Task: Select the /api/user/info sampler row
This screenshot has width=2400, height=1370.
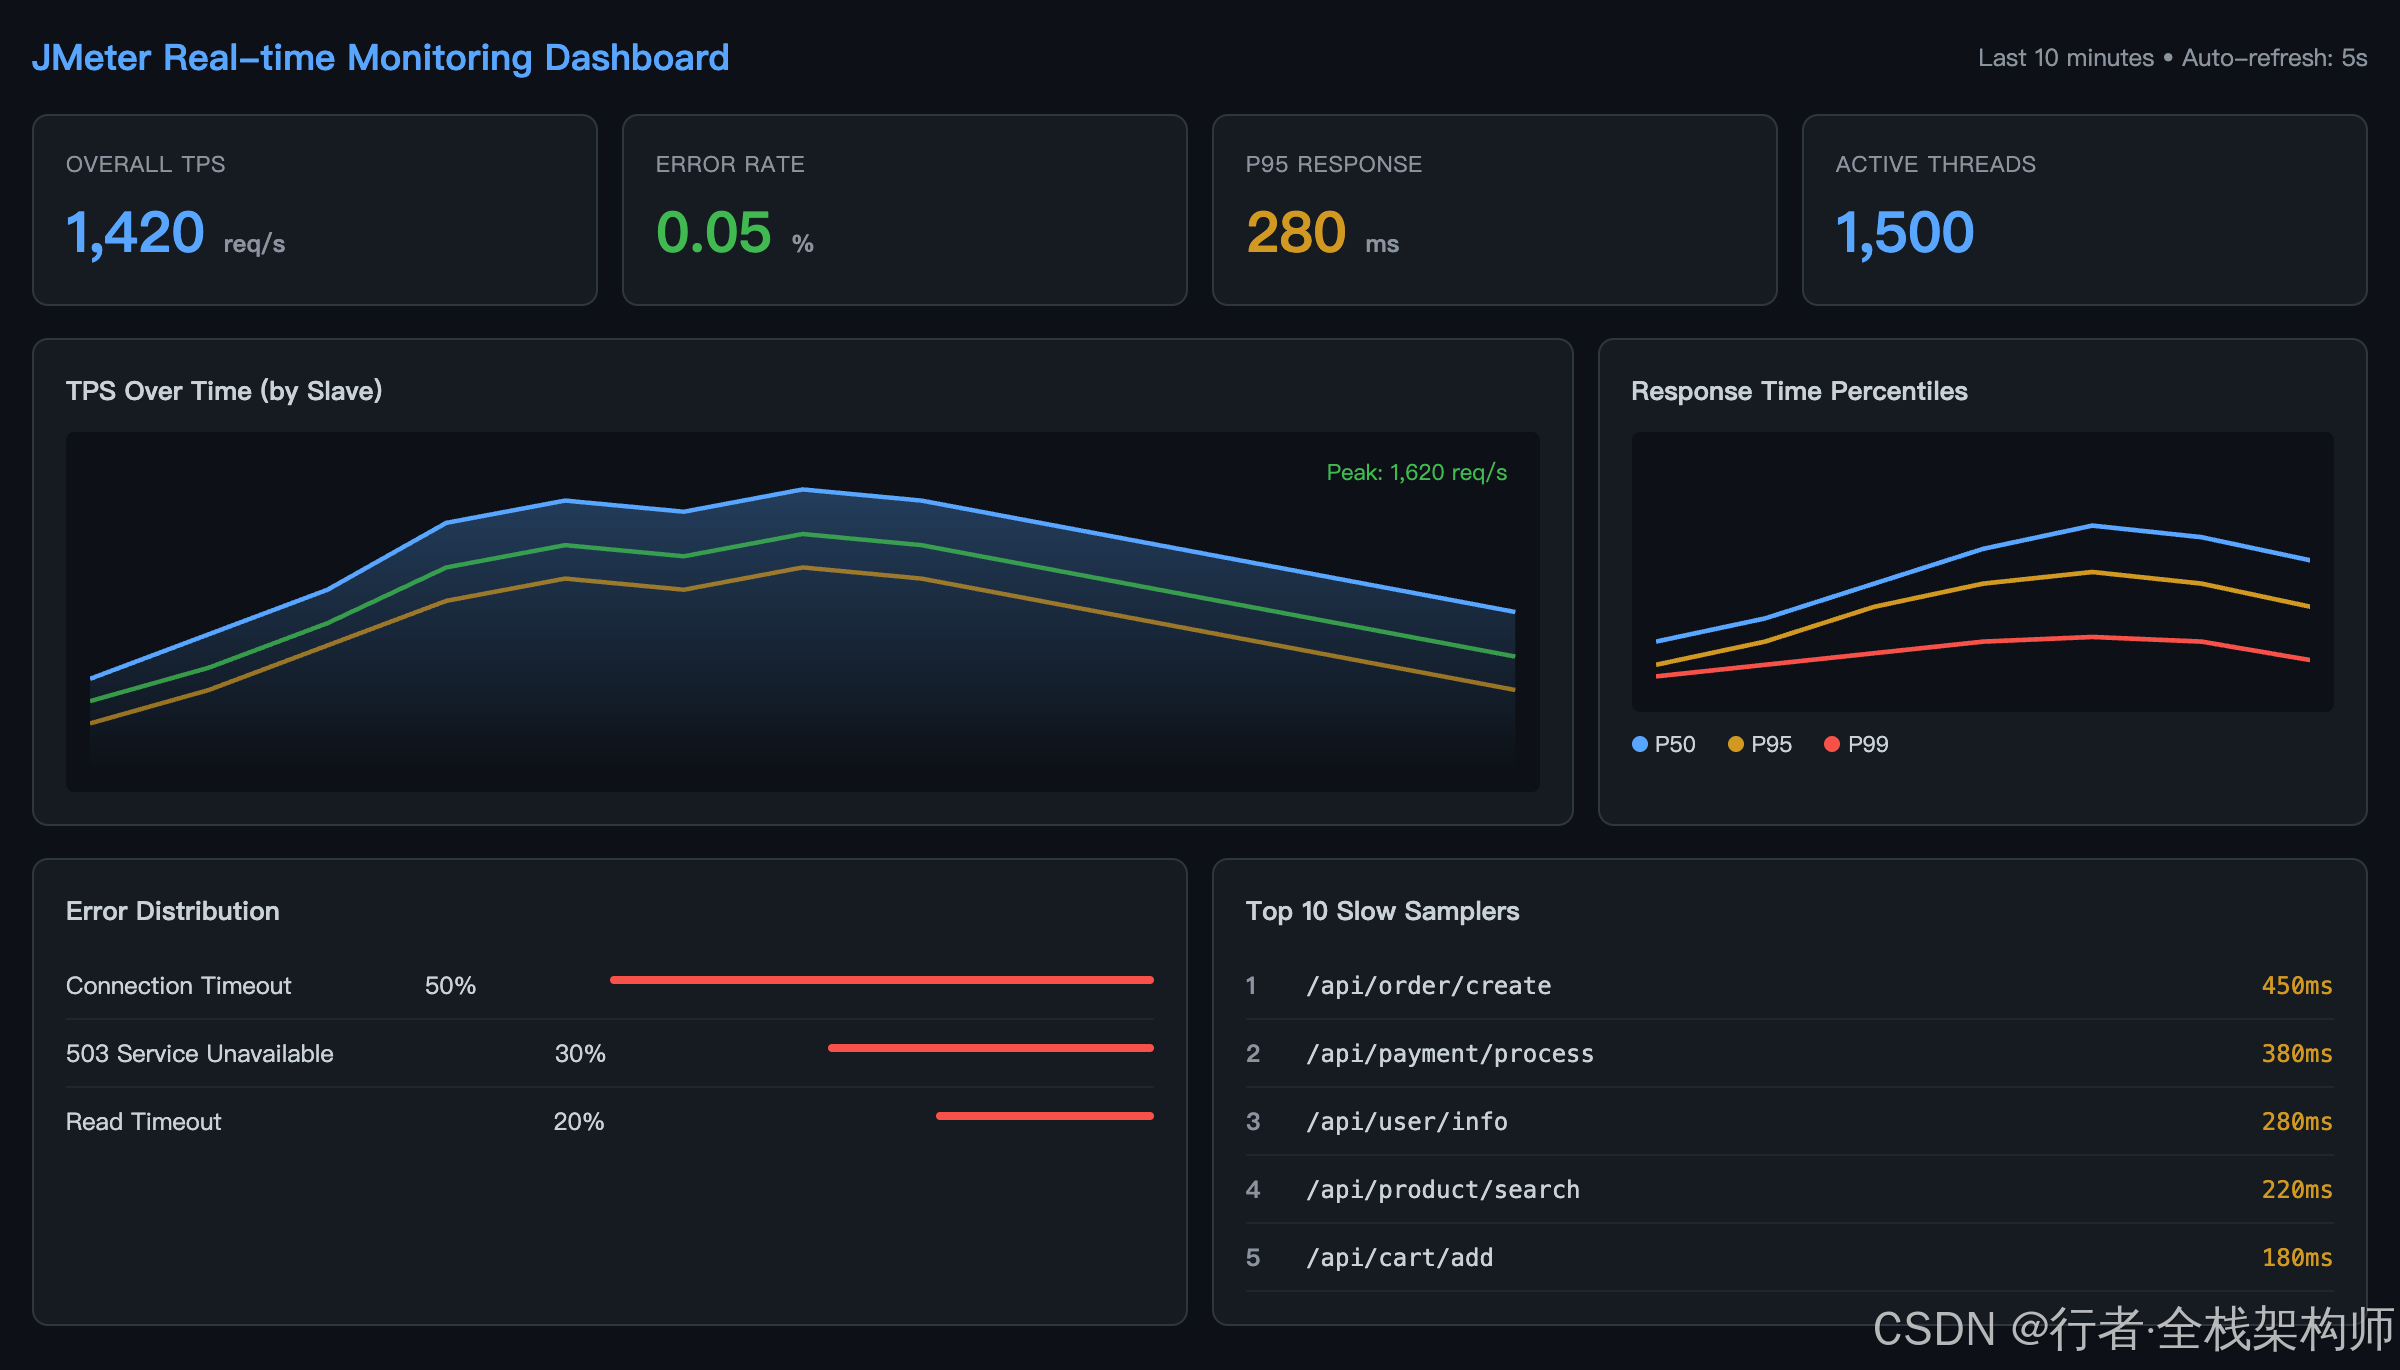Action: pos(1789,1122)
